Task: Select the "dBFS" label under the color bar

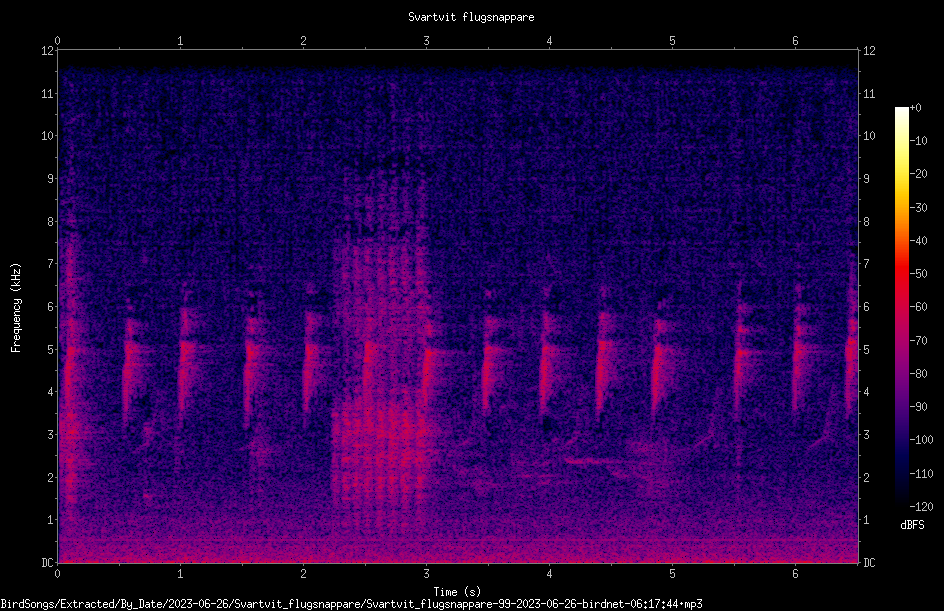Action: click(912, 525)
